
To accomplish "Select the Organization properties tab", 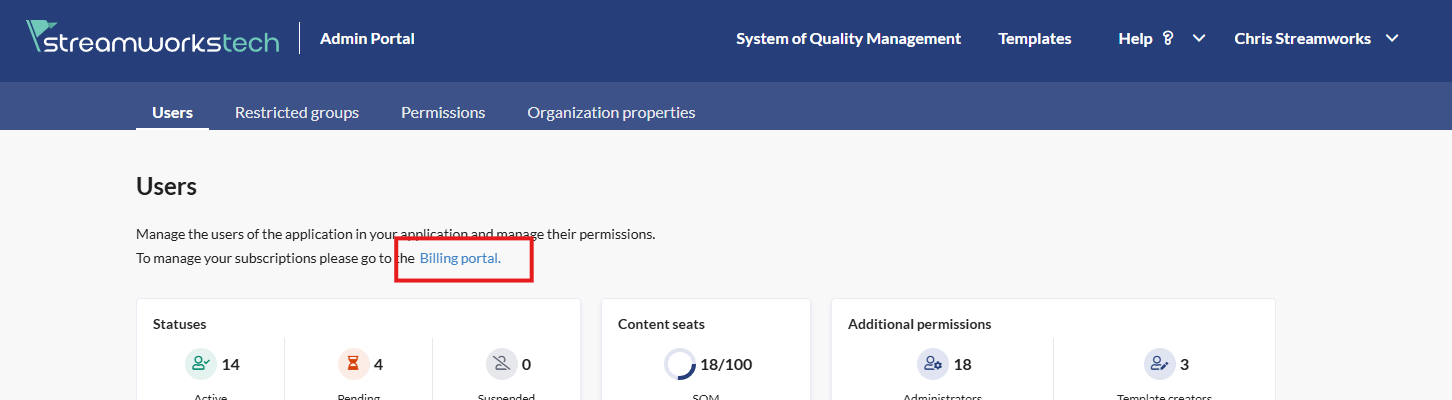I will [x=611, y=112].
